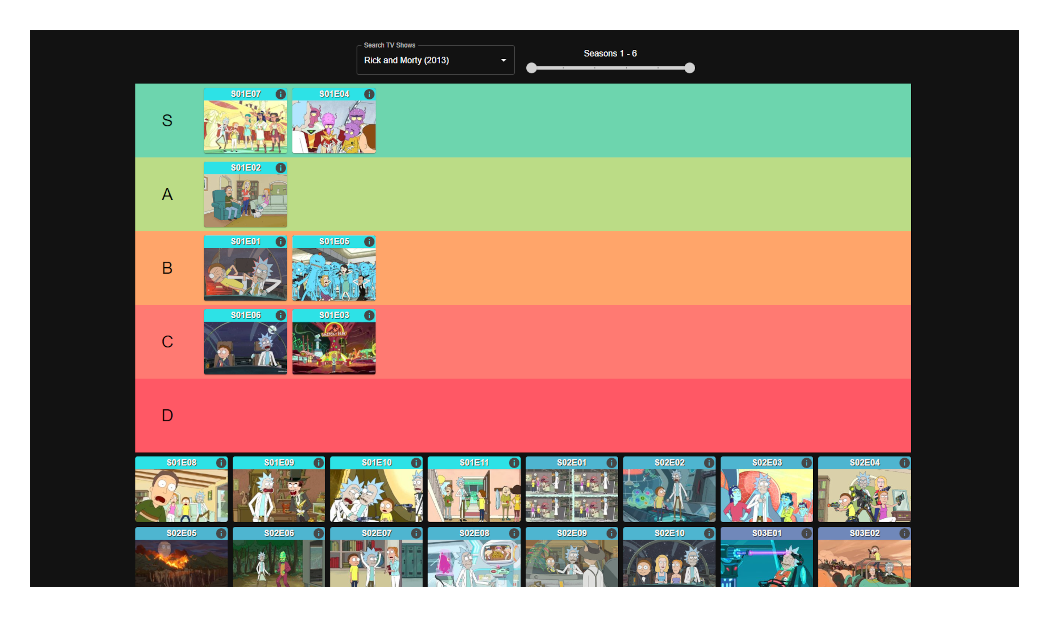Click the S01E03 info icon
This screenshot has width=1050, height=617.
coord(369,316)
